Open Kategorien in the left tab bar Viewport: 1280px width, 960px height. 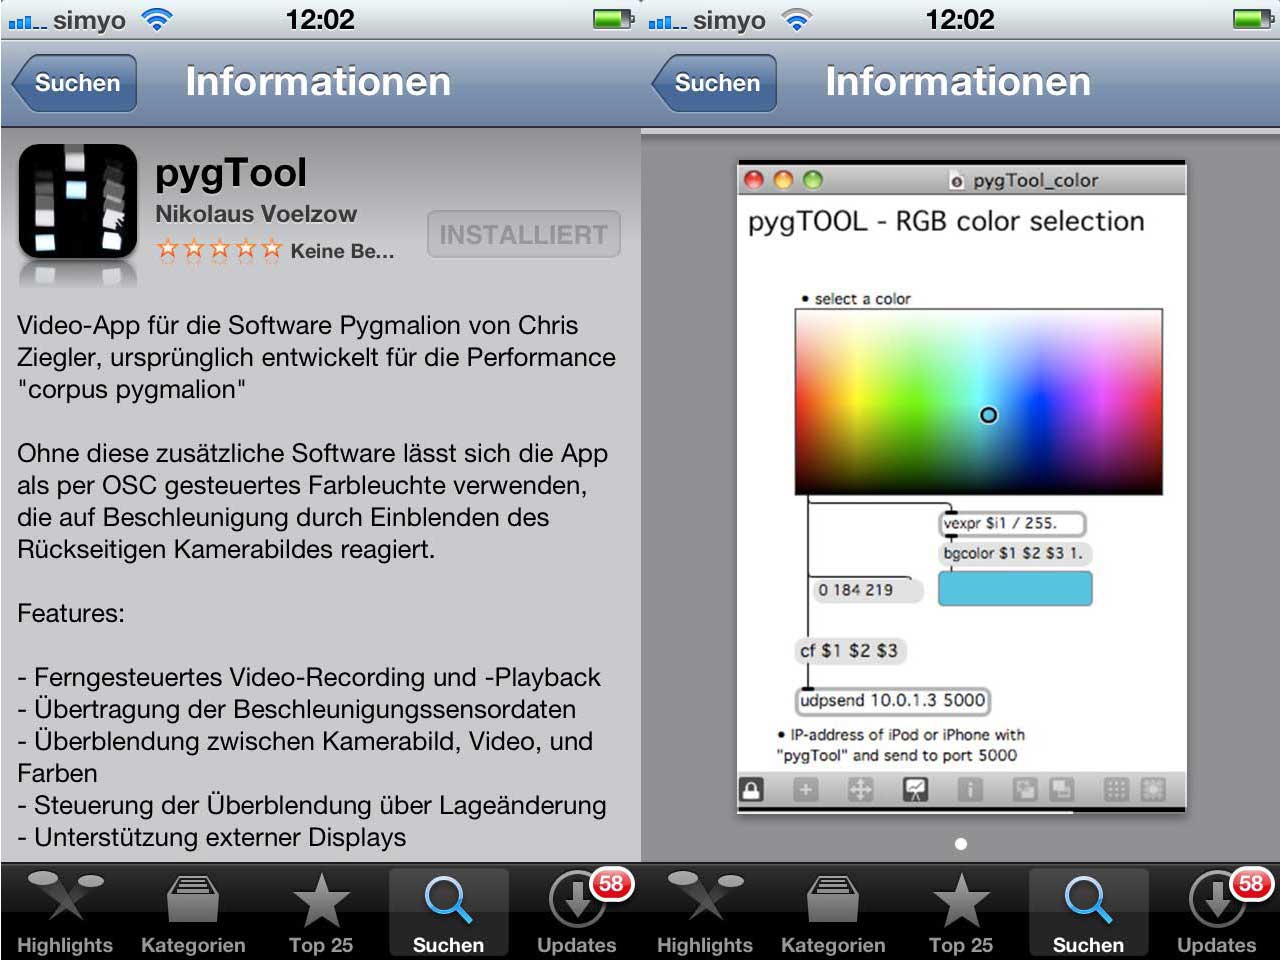[193, 912]
